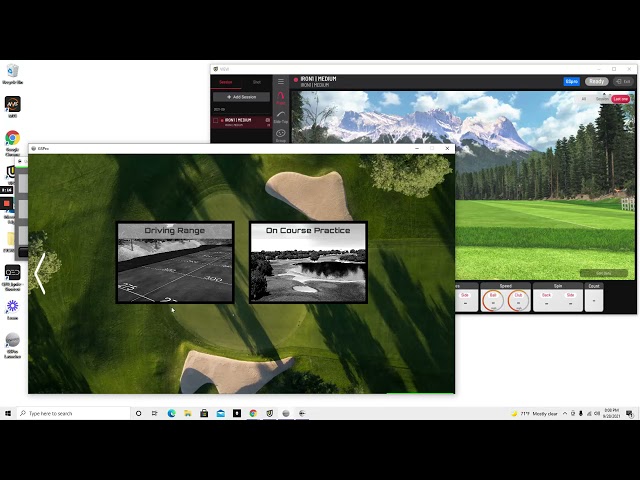
Task: Switch to the Session tab
Action: coord(226,82)
